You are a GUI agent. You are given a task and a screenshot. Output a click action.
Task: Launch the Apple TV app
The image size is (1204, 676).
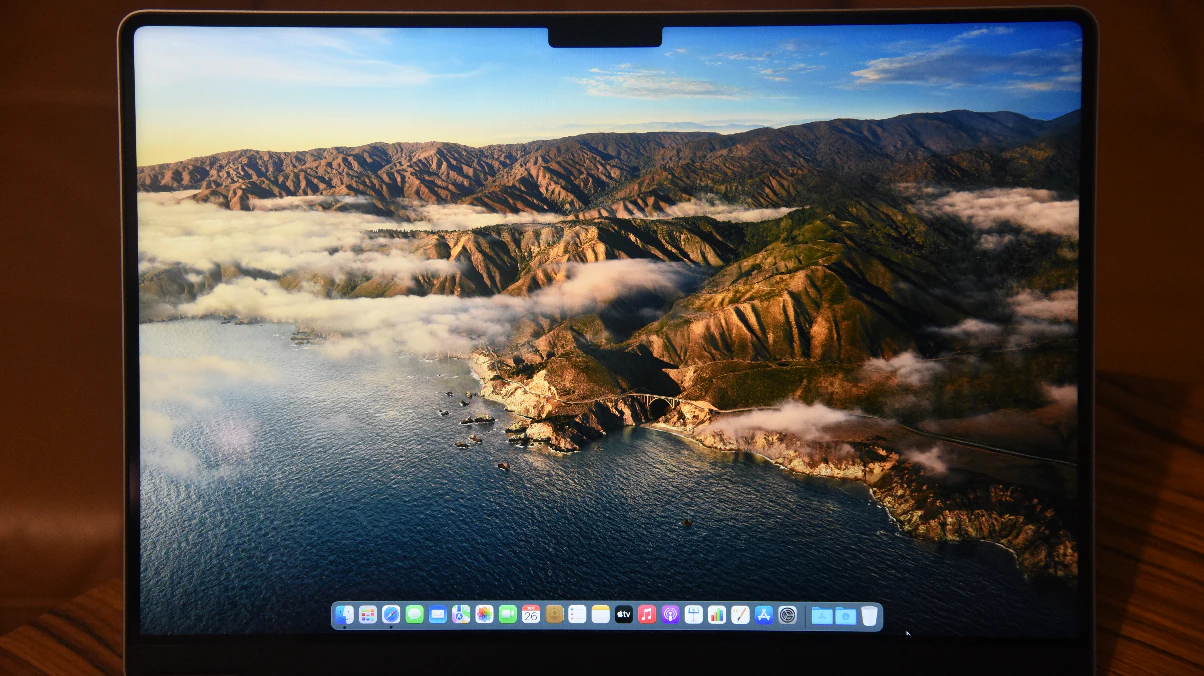(x=624, y=615)
